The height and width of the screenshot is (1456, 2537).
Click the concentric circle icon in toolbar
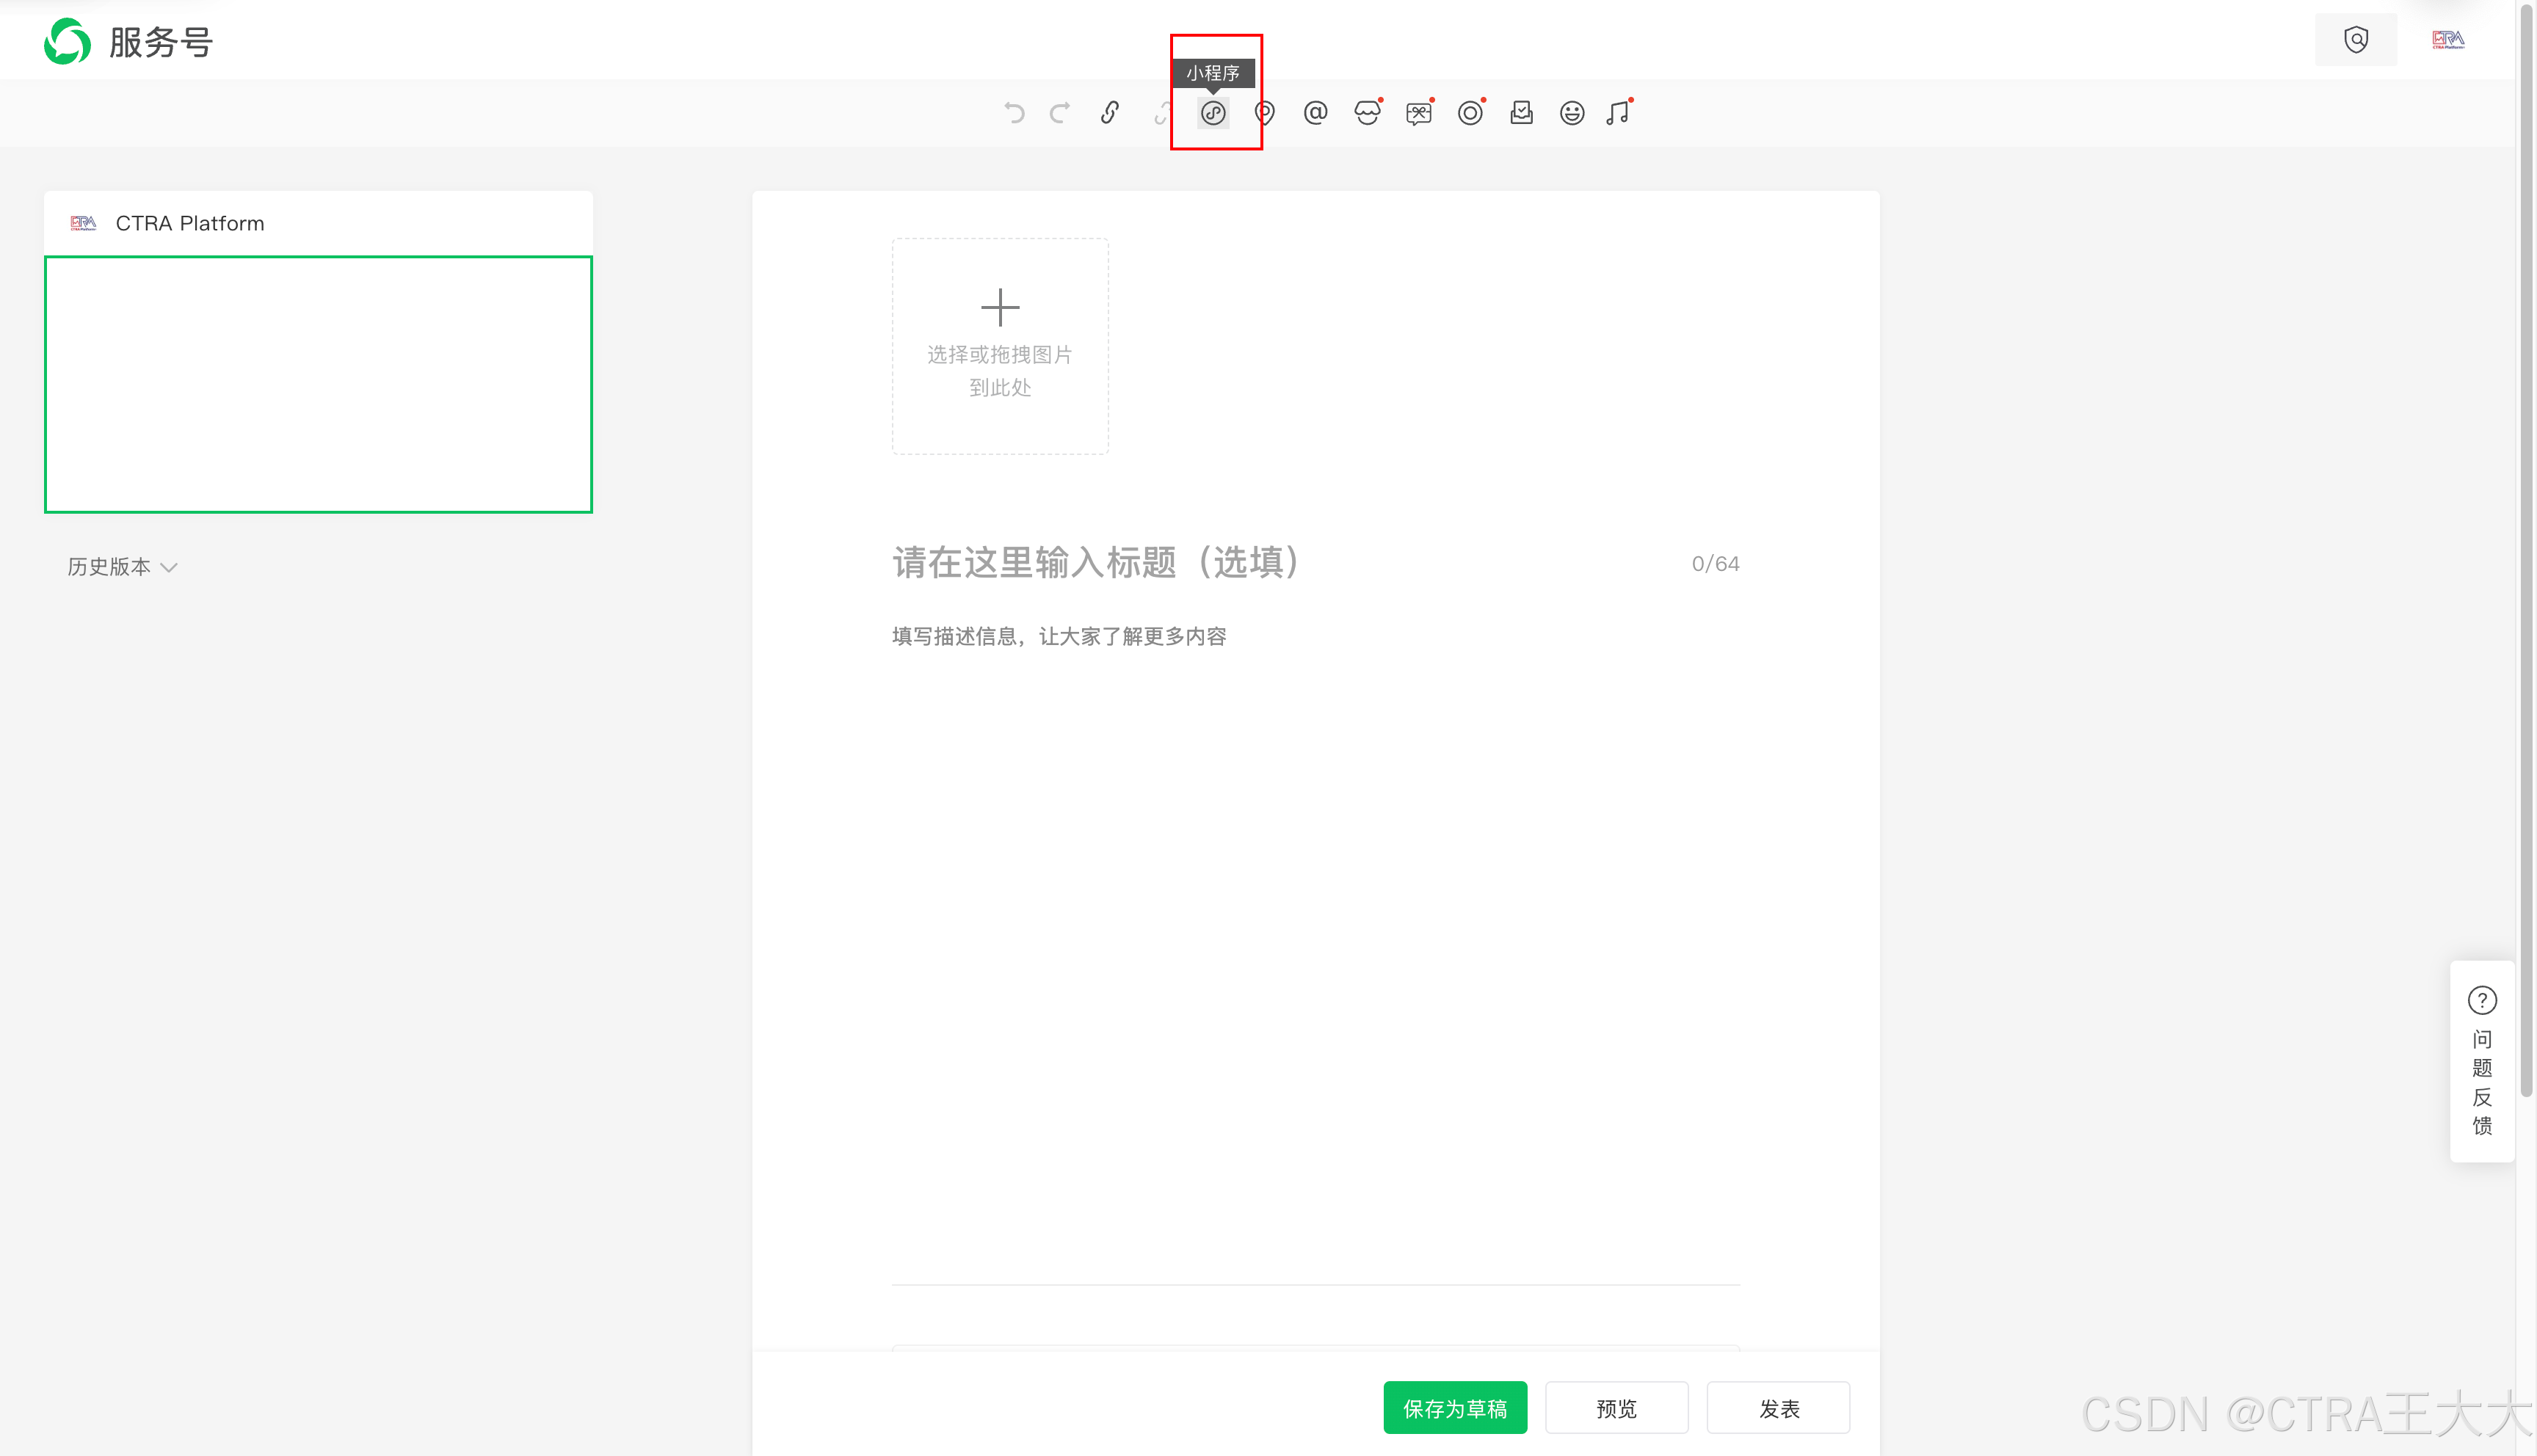pyautogui.click(x=1470, y=113)
